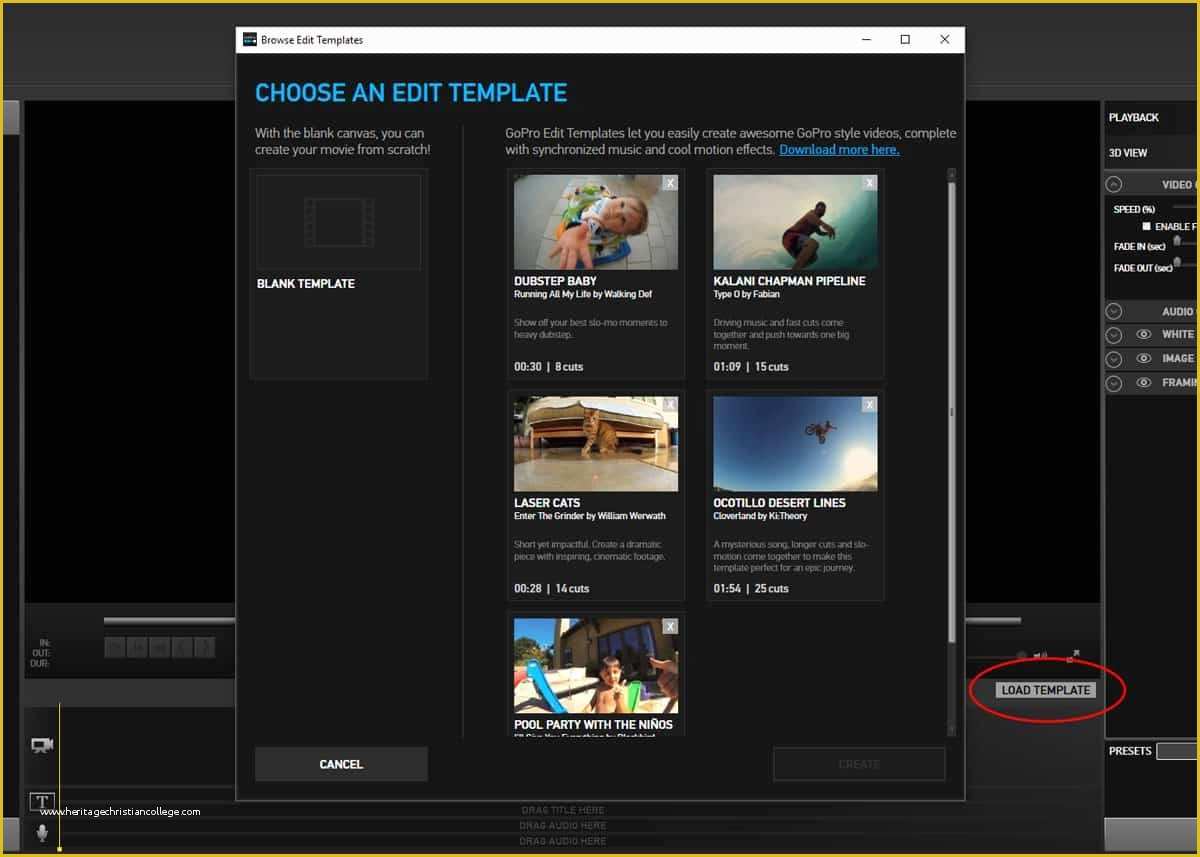Open the Playback panel tab
The image size is (1200, 857).
(x=1134, y=117)
